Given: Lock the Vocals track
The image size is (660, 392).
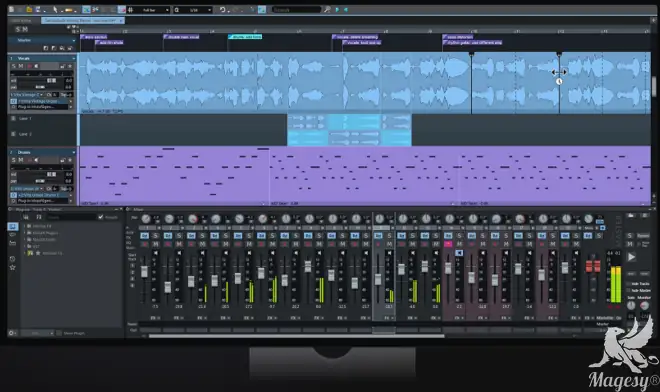Looking at the screenshot, I should (x=63, y=66).
